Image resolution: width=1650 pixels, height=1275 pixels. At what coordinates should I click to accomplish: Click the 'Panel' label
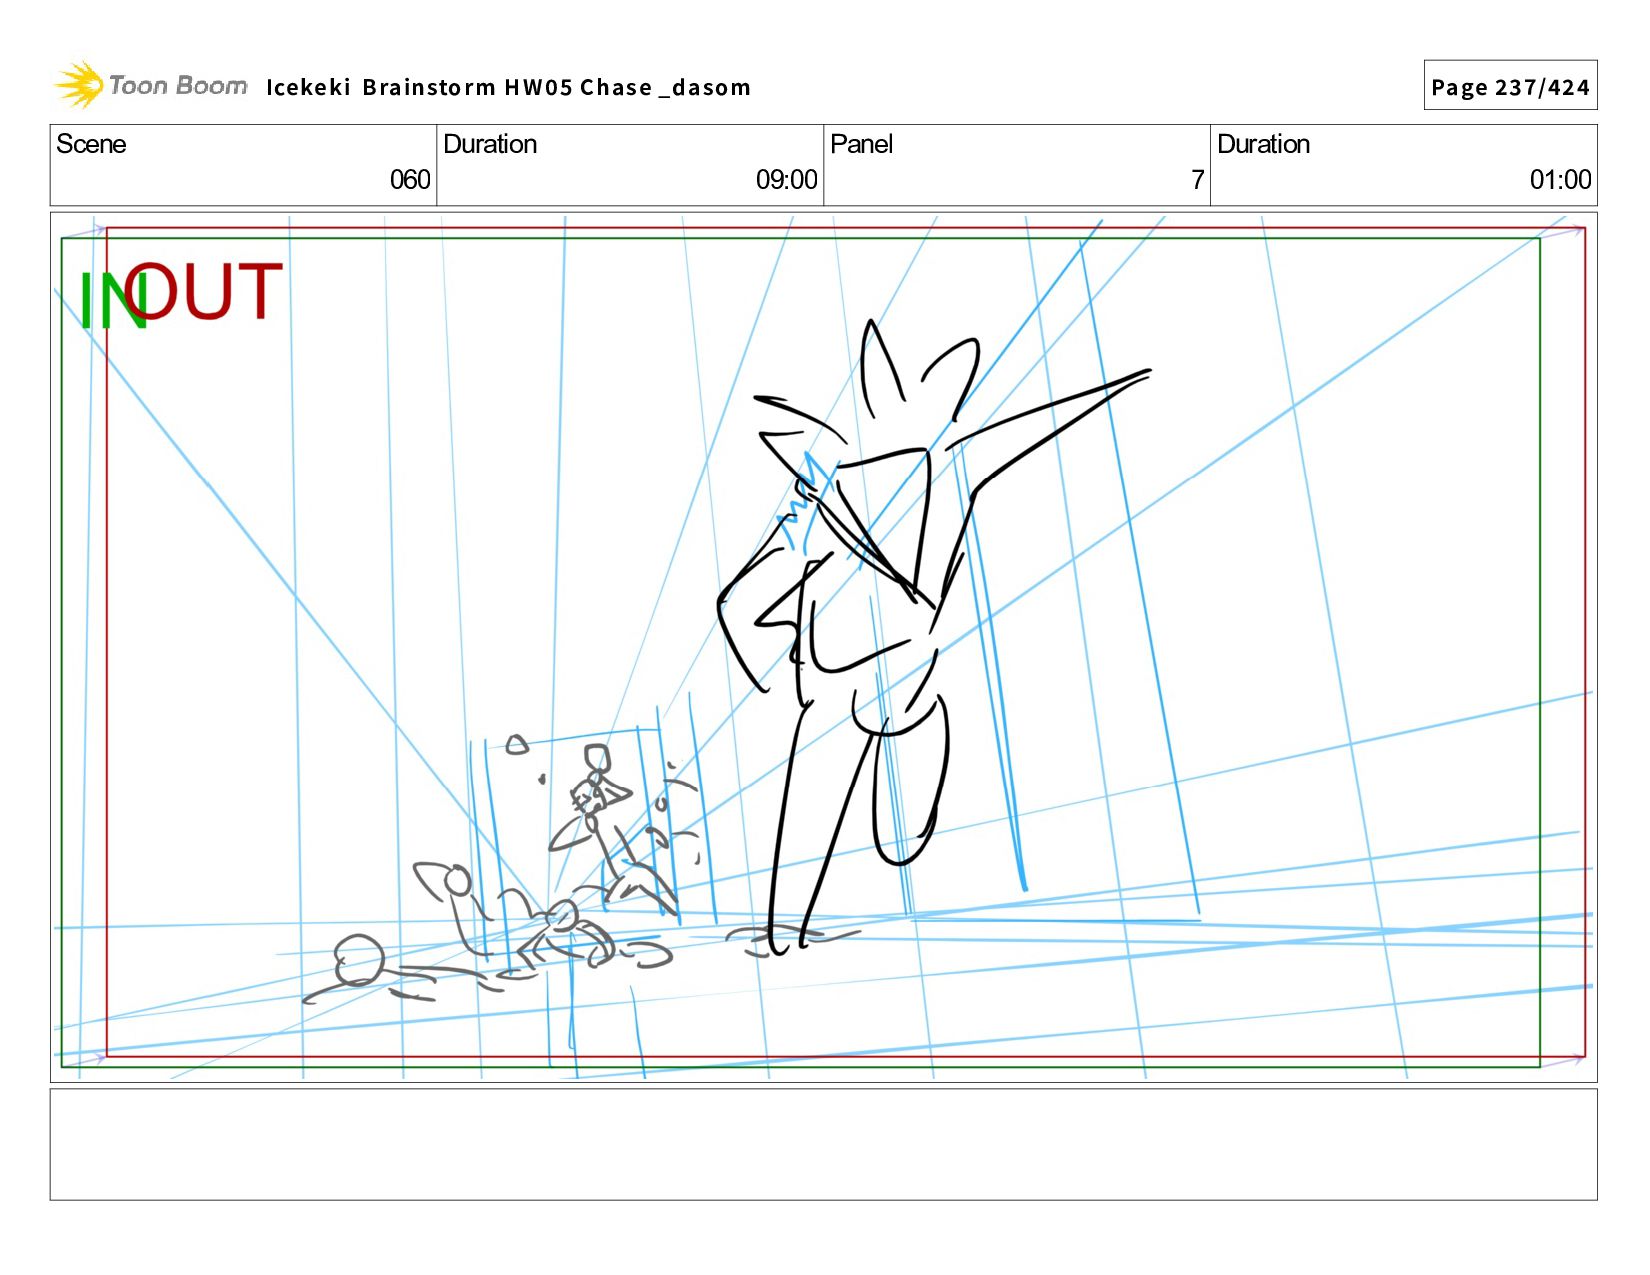click(x=861, y=144)
